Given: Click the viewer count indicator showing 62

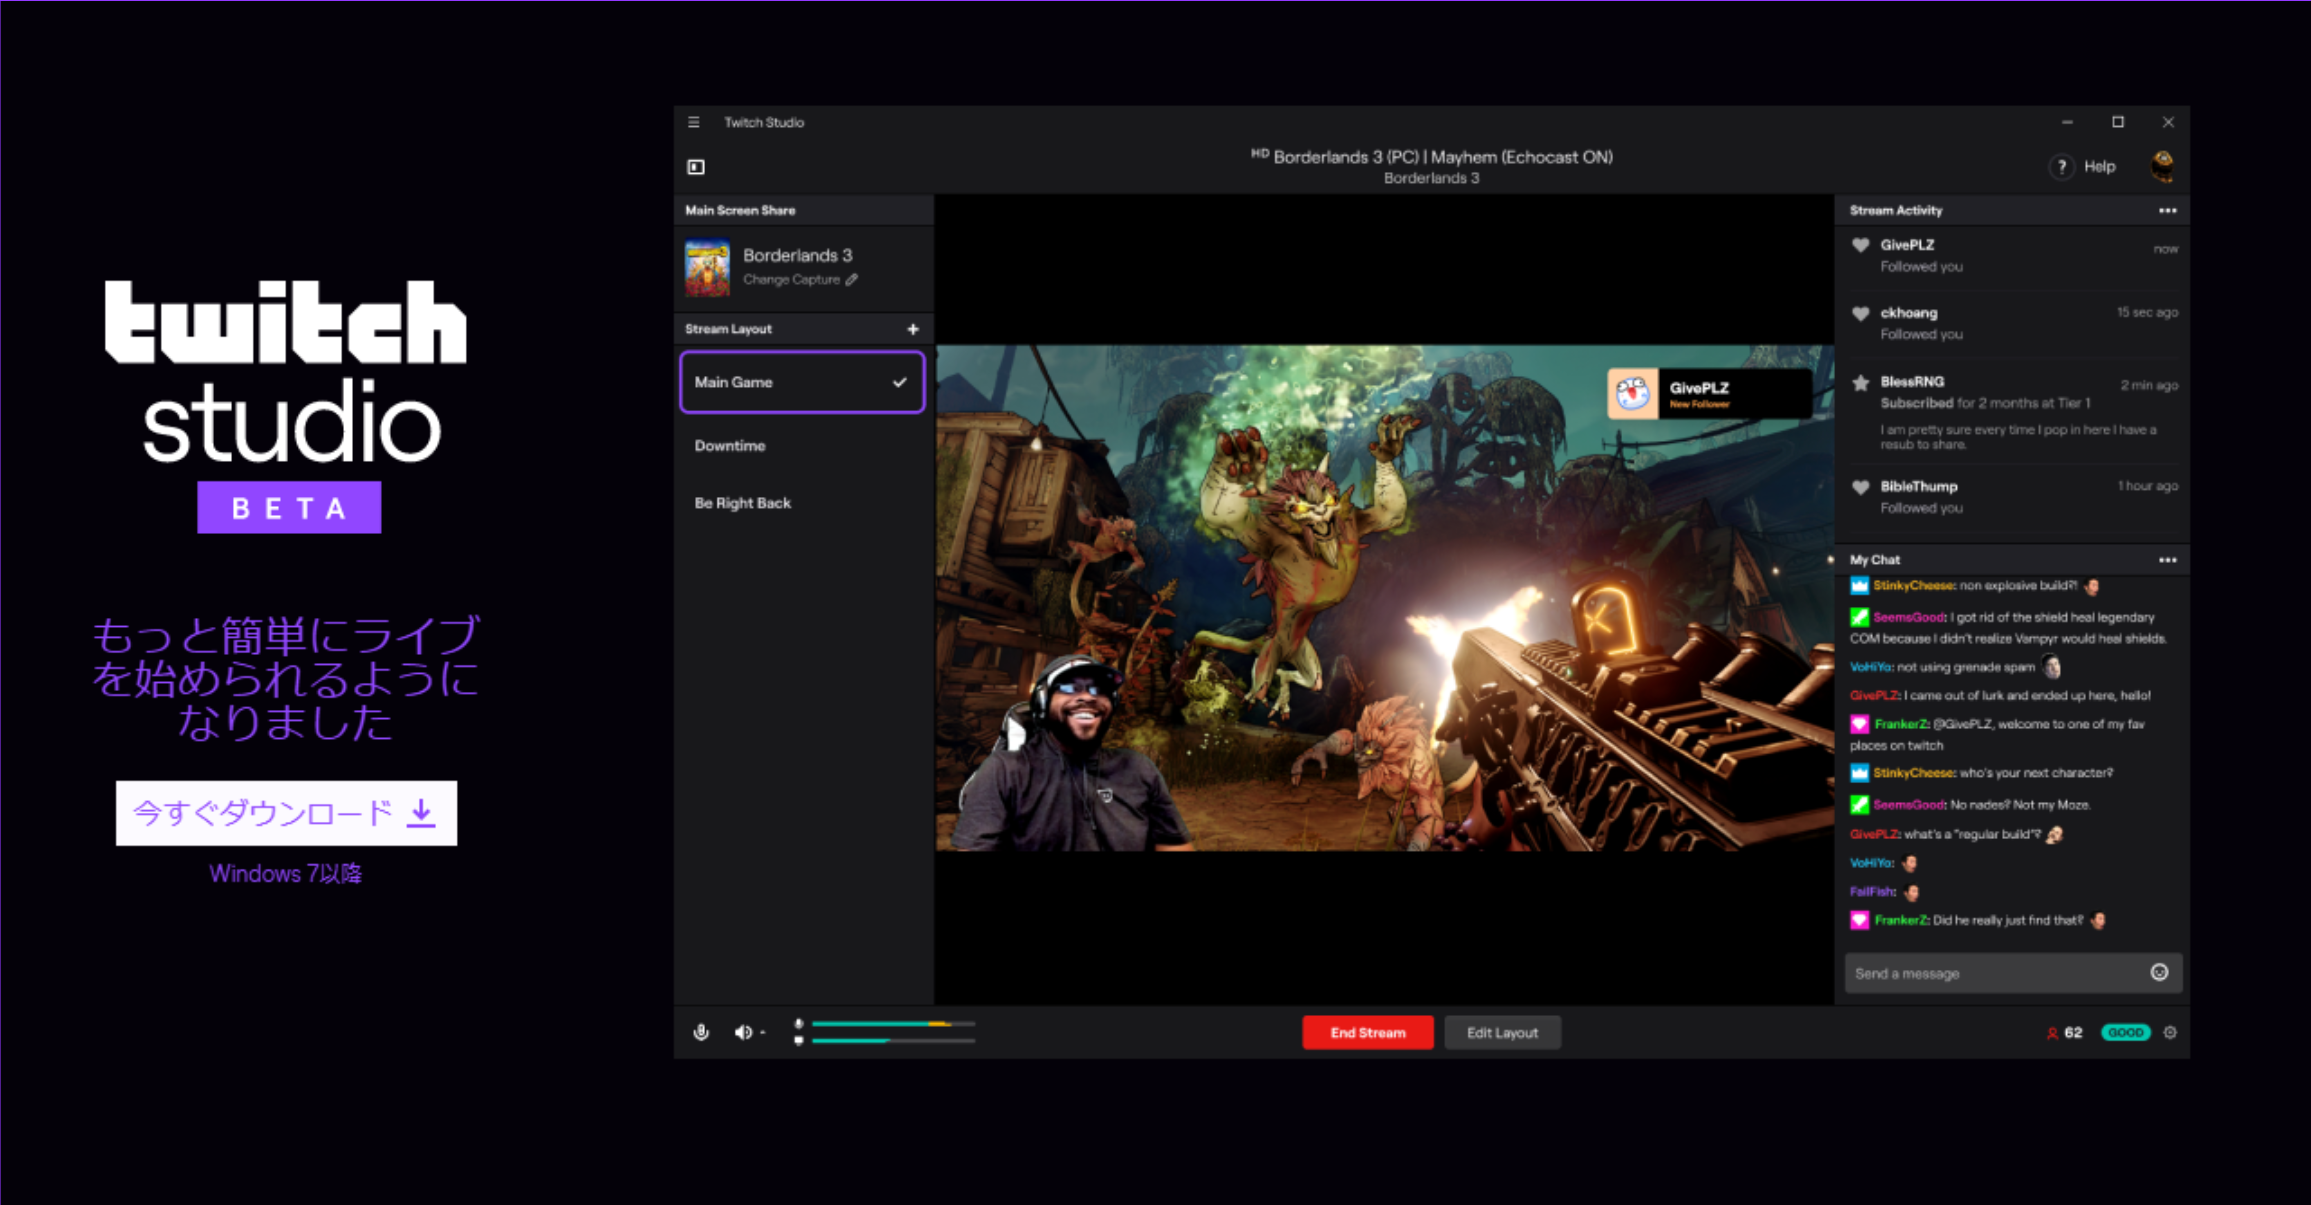Looking at the screenshot, I should [x=2064, y=1033].
